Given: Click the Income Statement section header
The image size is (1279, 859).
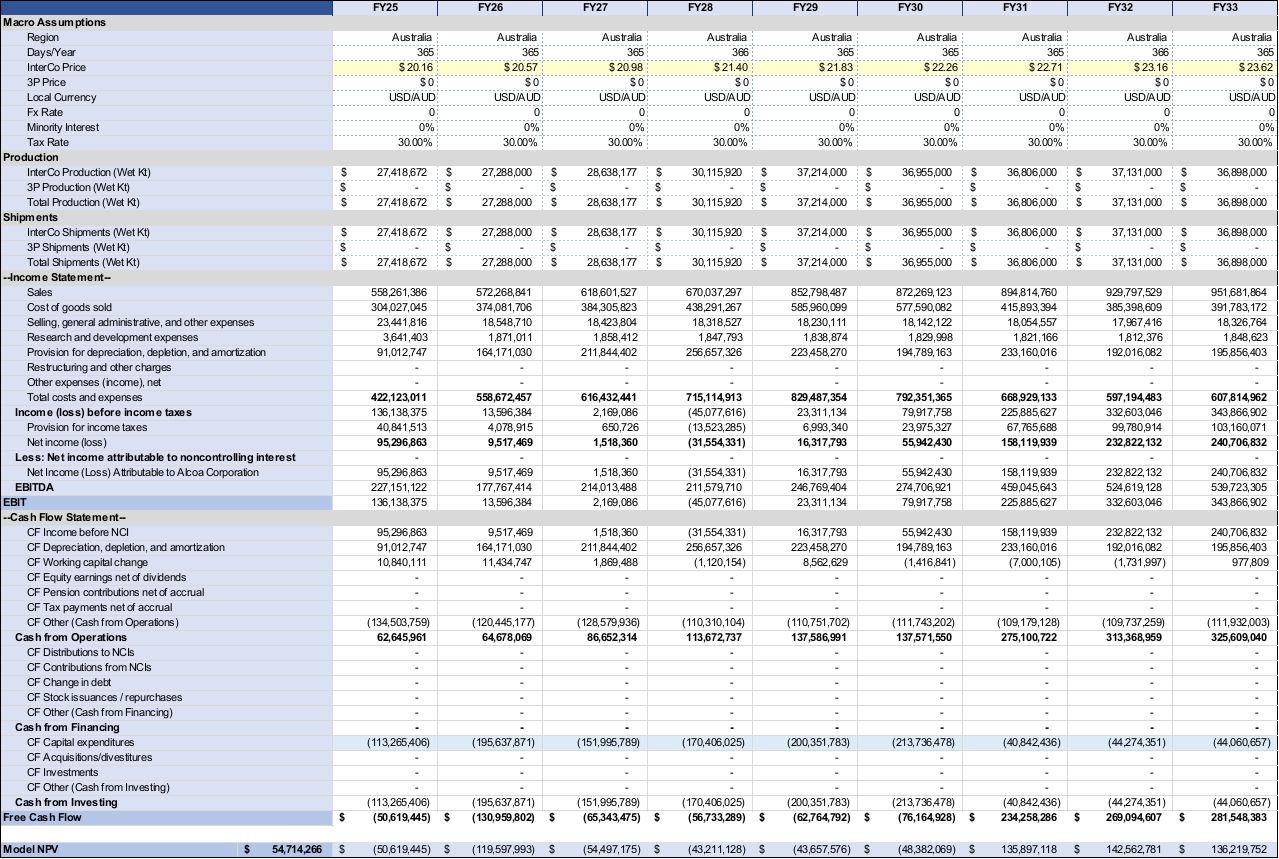Looking at the screenshot, I should [57, 277].
